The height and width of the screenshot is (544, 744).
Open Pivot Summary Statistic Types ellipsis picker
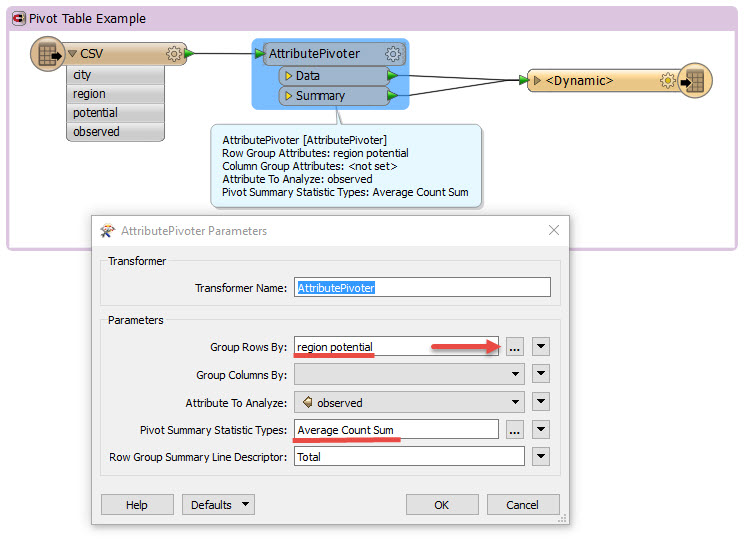[x=514, y=430]
